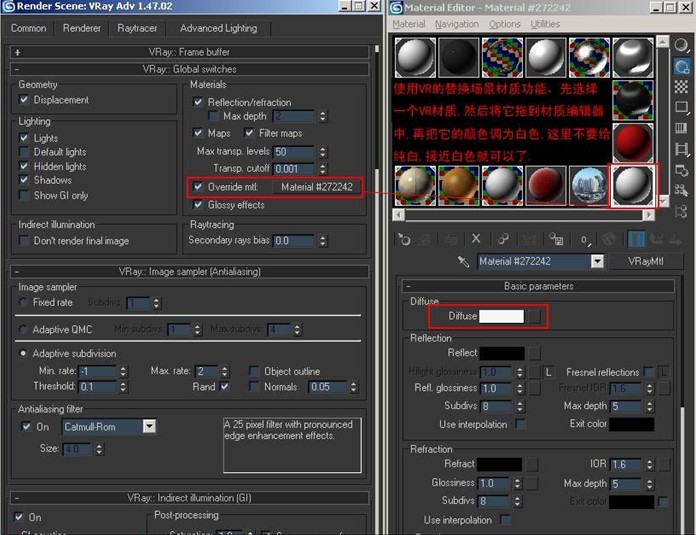Switch to the Advanced Lighting tab
This screenshot has height=535, width=696.
point(218,28)
